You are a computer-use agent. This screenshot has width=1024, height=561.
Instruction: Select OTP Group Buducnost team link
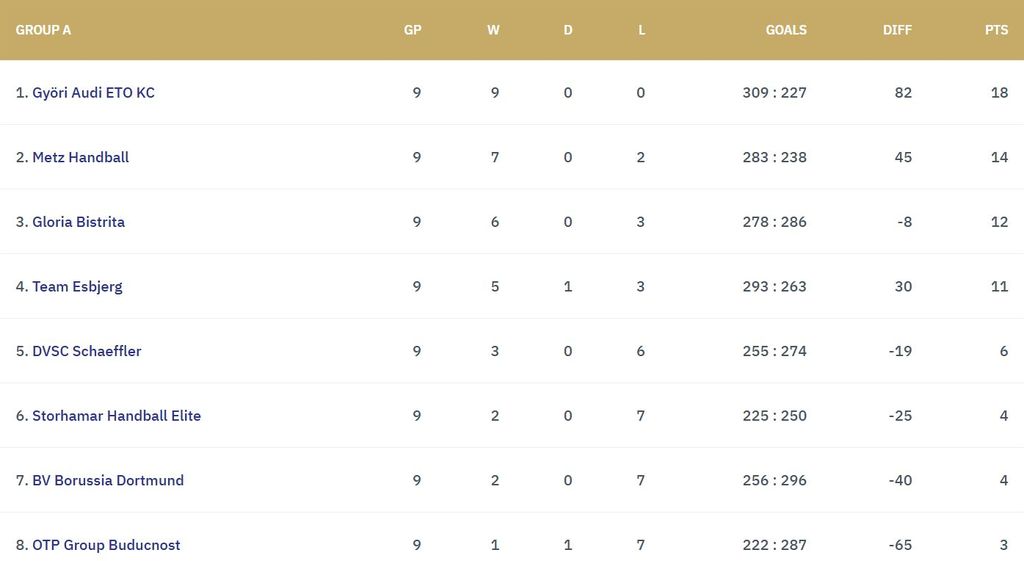(106, 545)
